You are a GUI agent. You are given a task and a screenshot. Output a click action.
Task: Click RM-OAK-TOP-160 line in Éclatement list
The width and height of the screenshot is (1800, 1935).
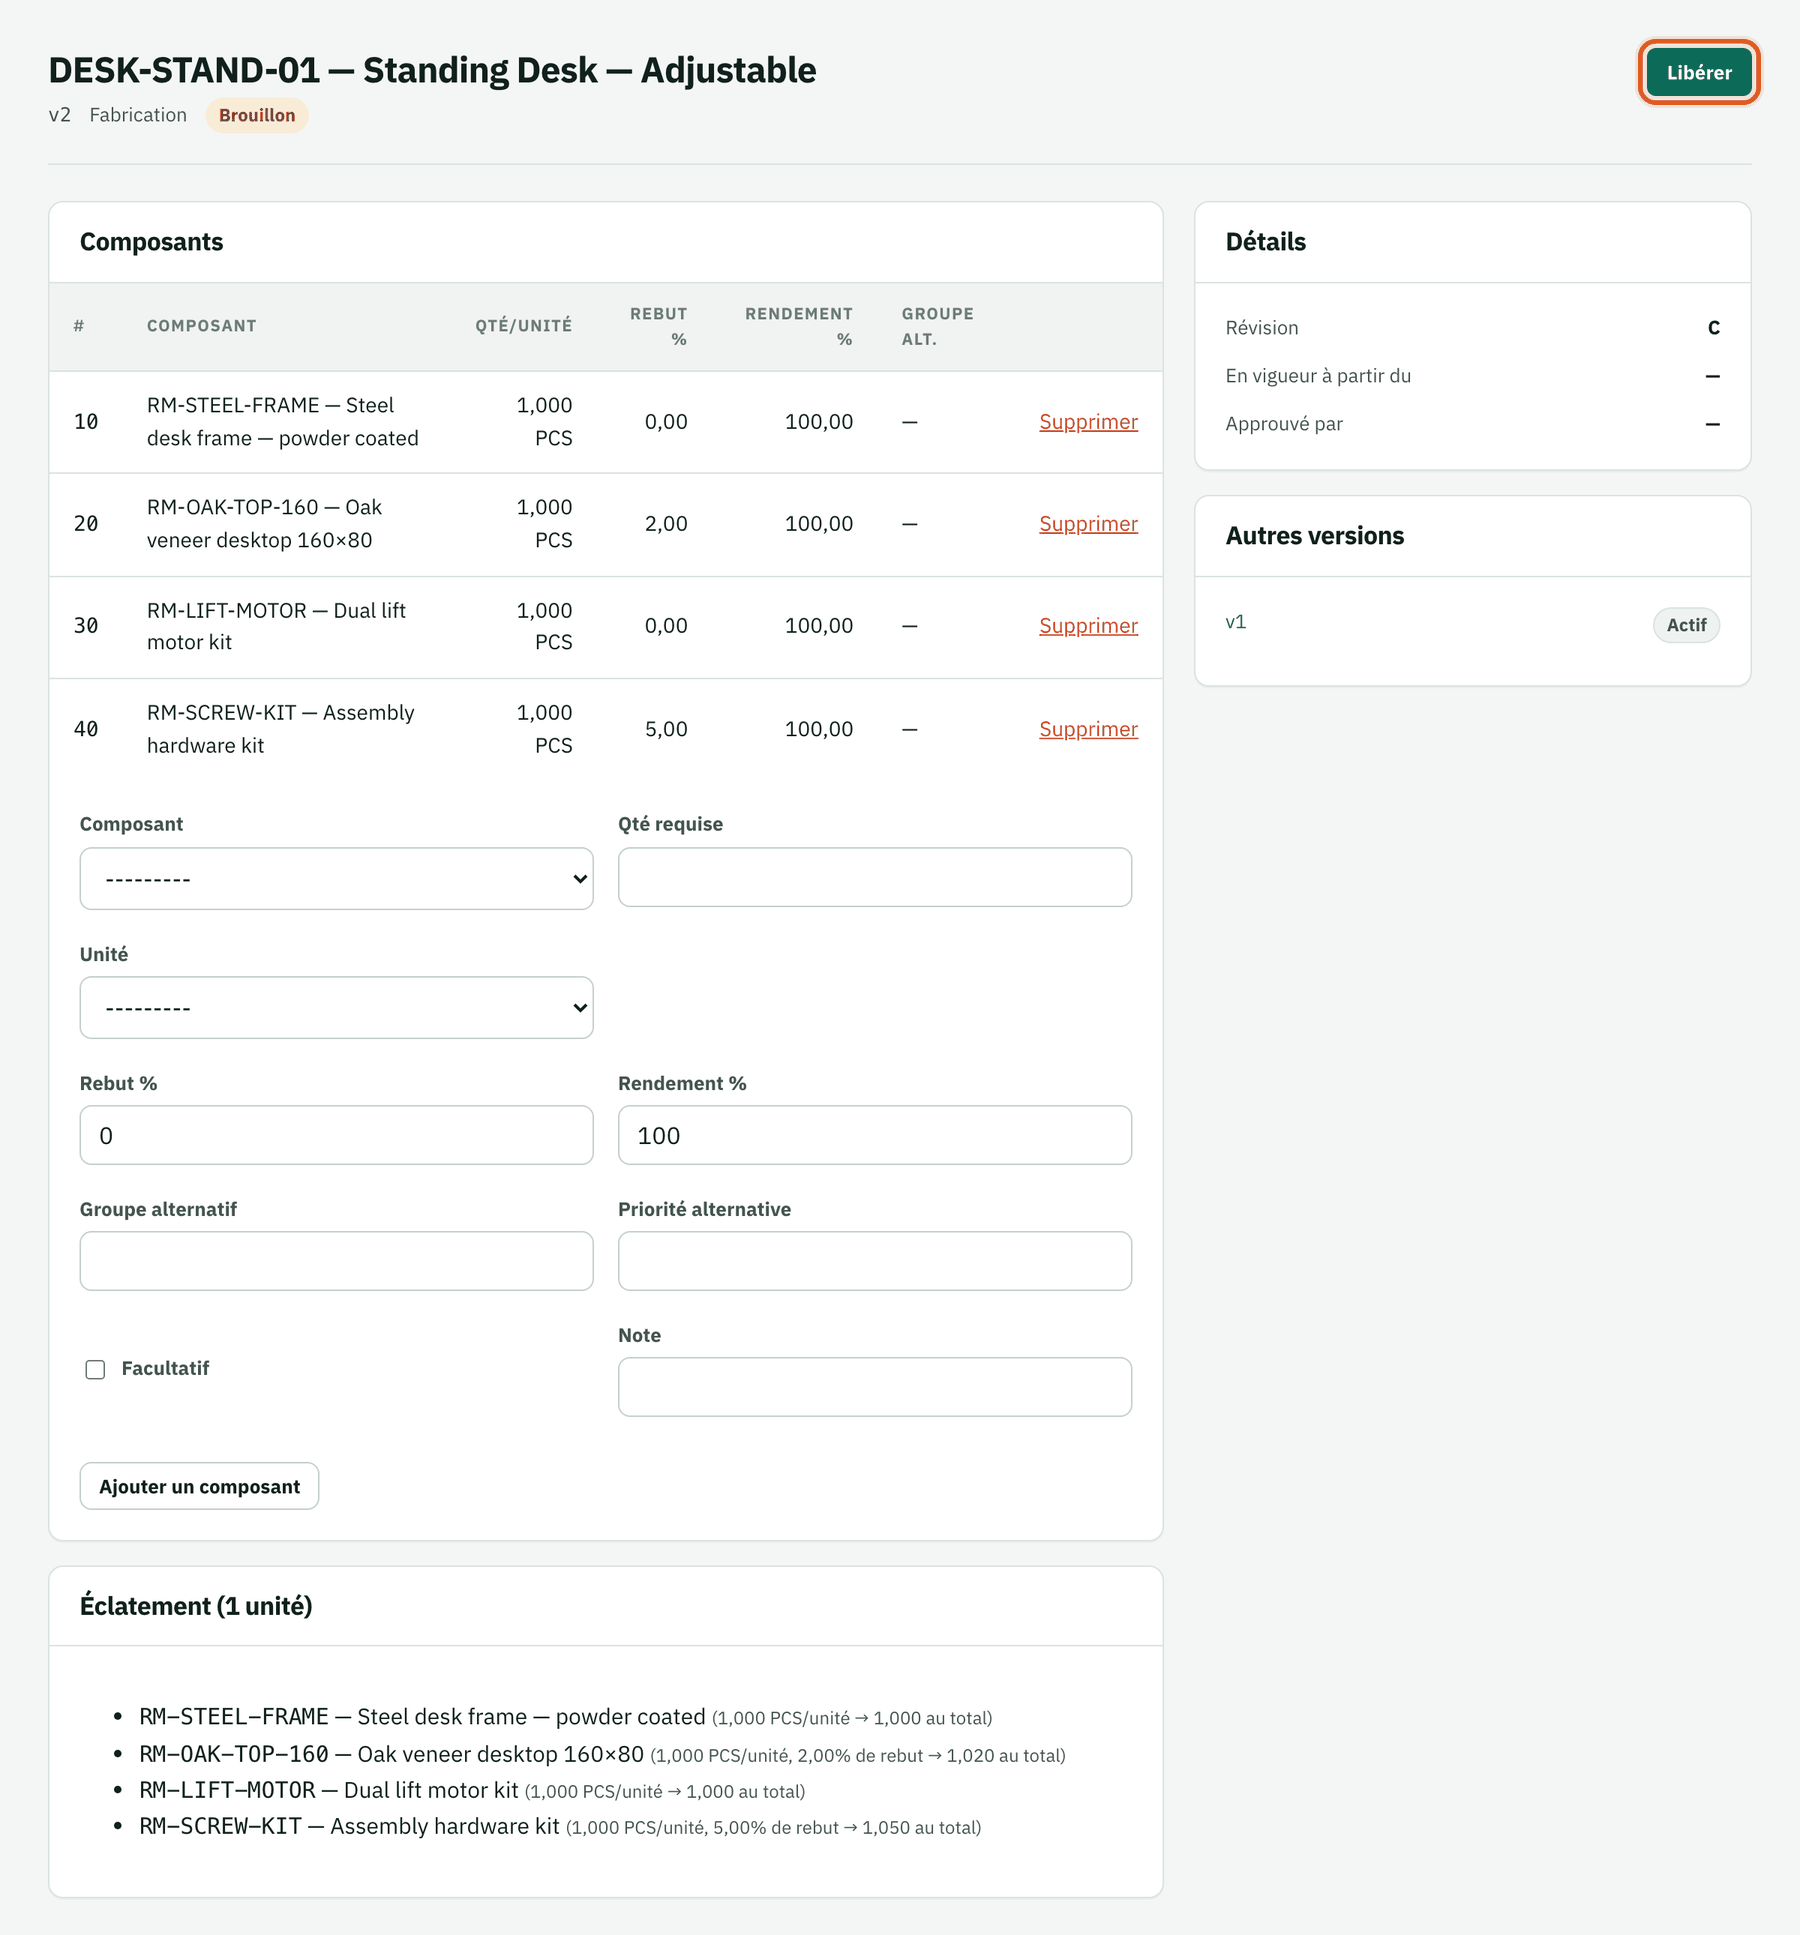coord(602,1754)
